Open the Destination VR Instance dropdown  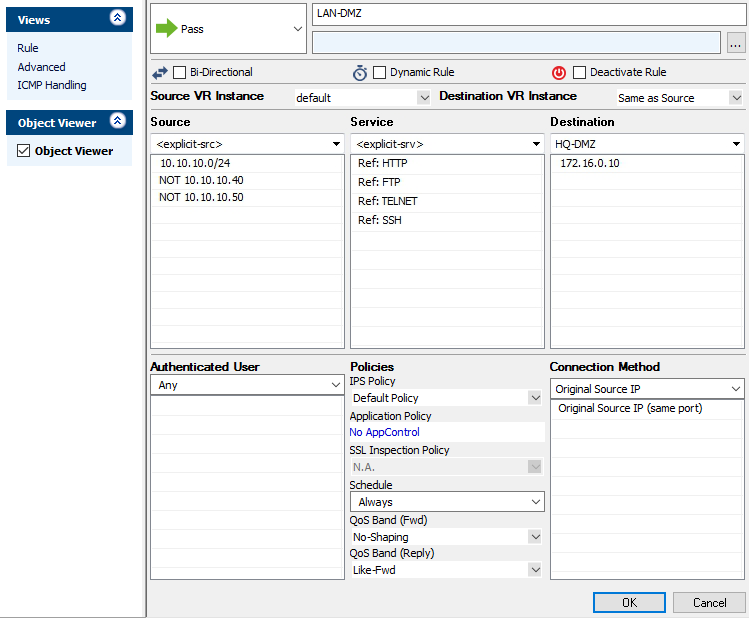[x=679, y=98]
